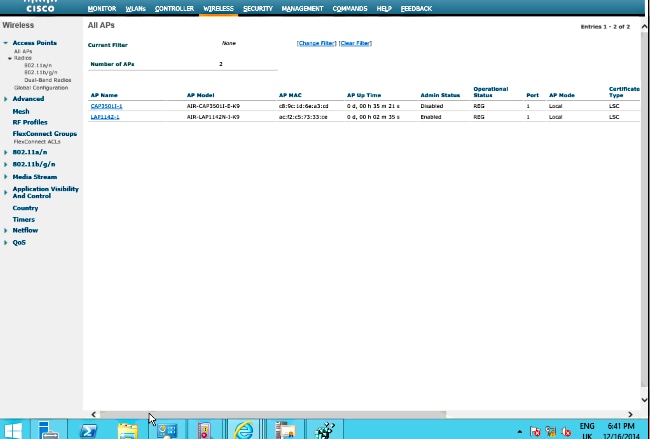Image resolution: width=650 pixels, height=439 pixels.
Task: Select the WIRELESS menu tab
Action: click(x=218, y=8)
